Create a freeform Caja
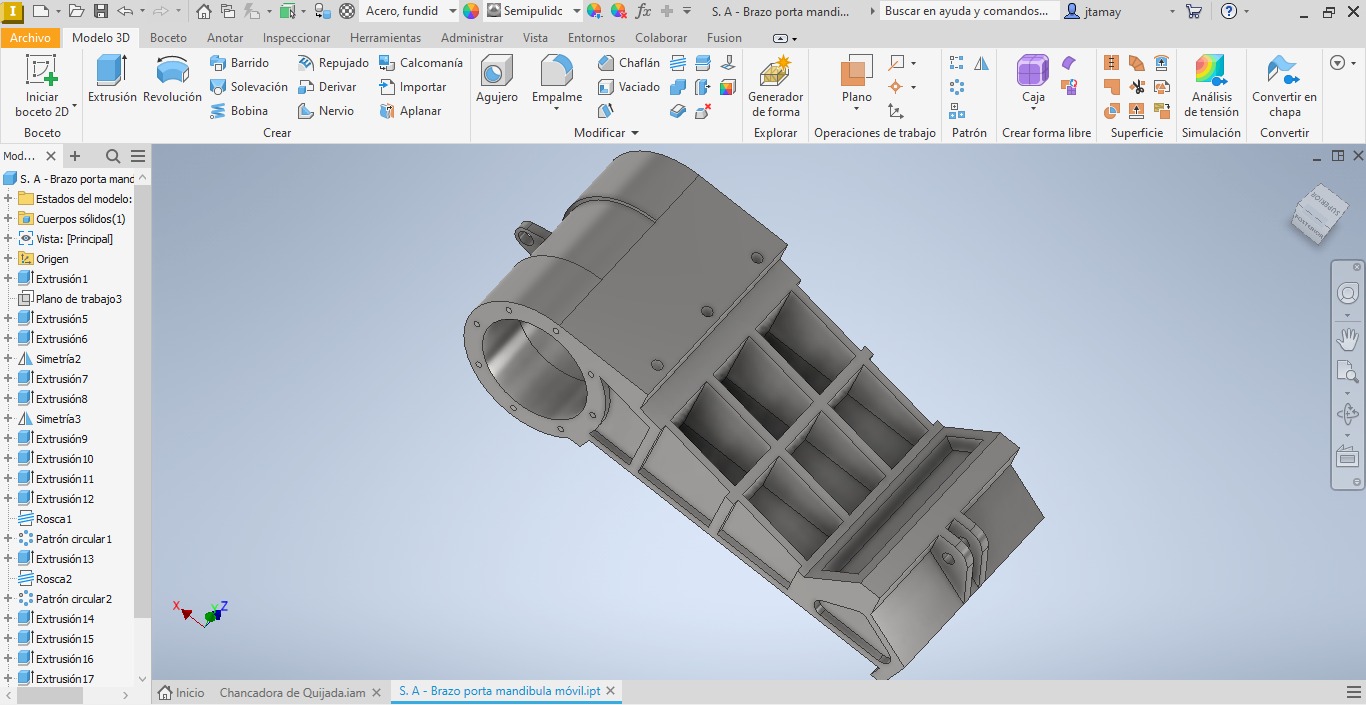Viewport: 1366px width, 705px height. [x=1033, y=82]
